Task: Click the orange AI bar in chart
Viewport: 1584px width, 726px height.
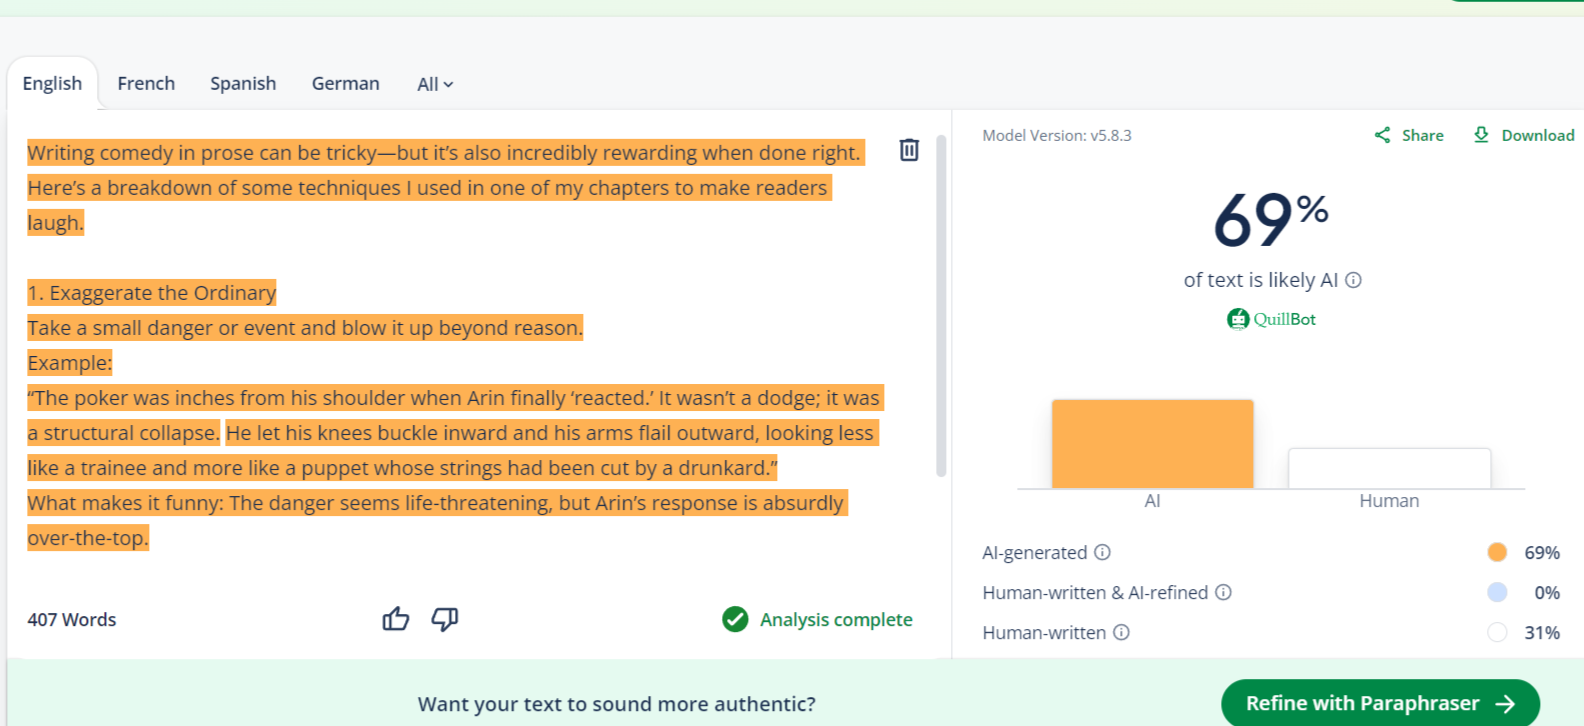Action: [1152, 444]
